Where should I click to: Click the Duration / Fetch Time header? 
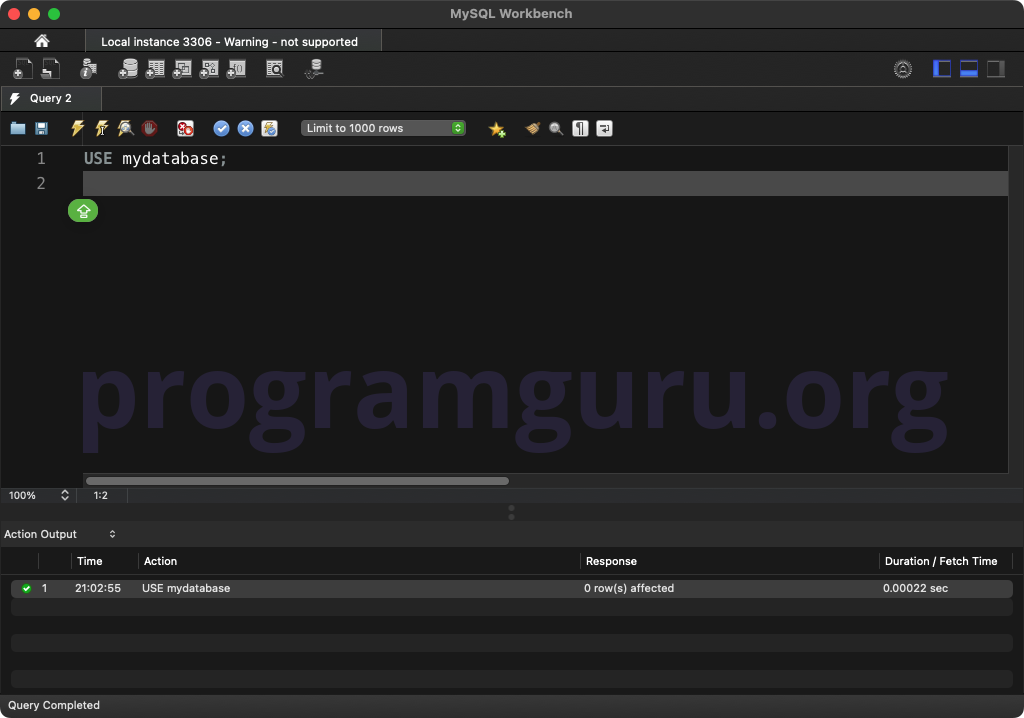(940, 561)
